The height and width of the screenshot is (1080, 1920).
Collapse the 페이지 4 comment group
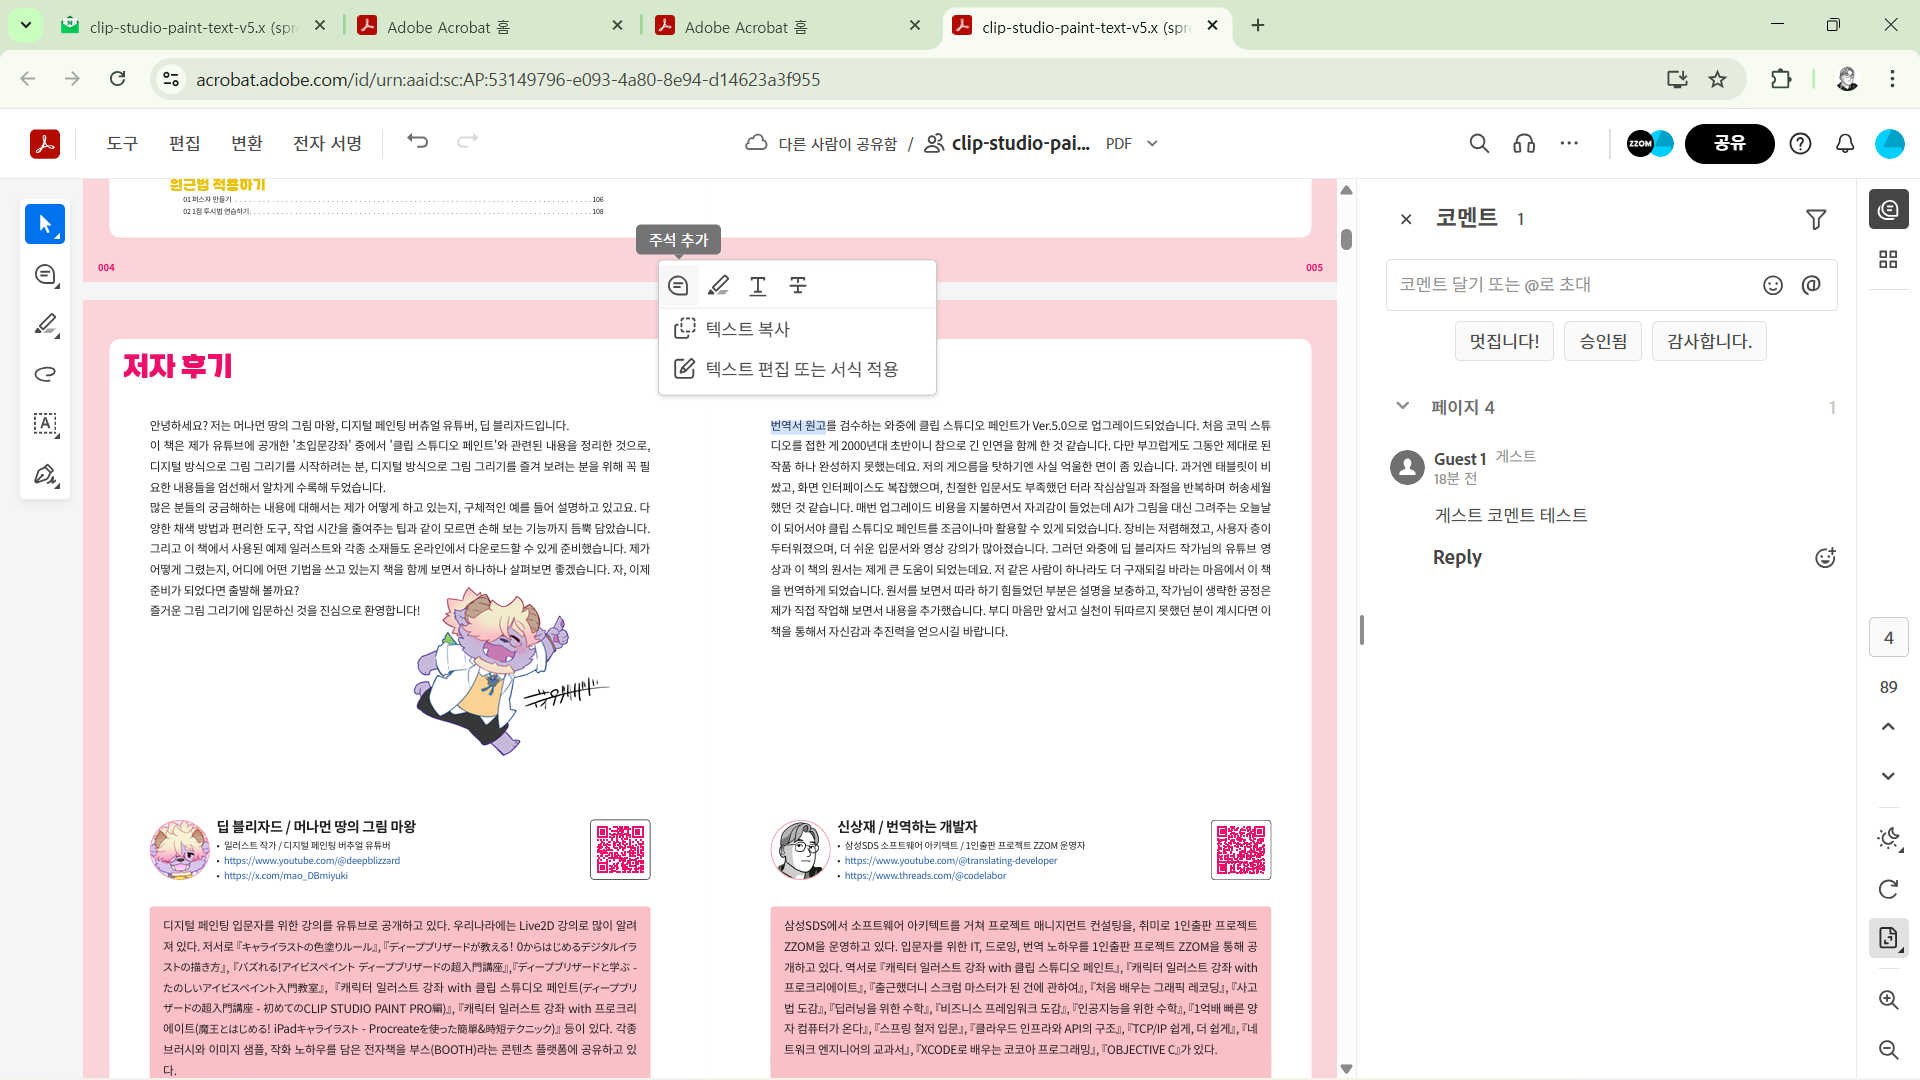[x=1402, y=406]
